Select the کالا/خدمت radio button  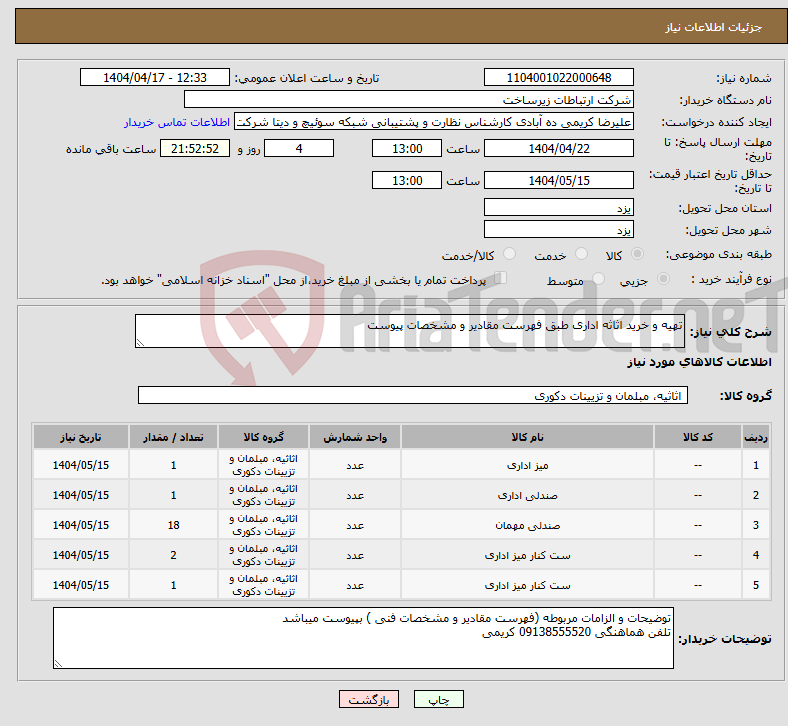point(510,254)
